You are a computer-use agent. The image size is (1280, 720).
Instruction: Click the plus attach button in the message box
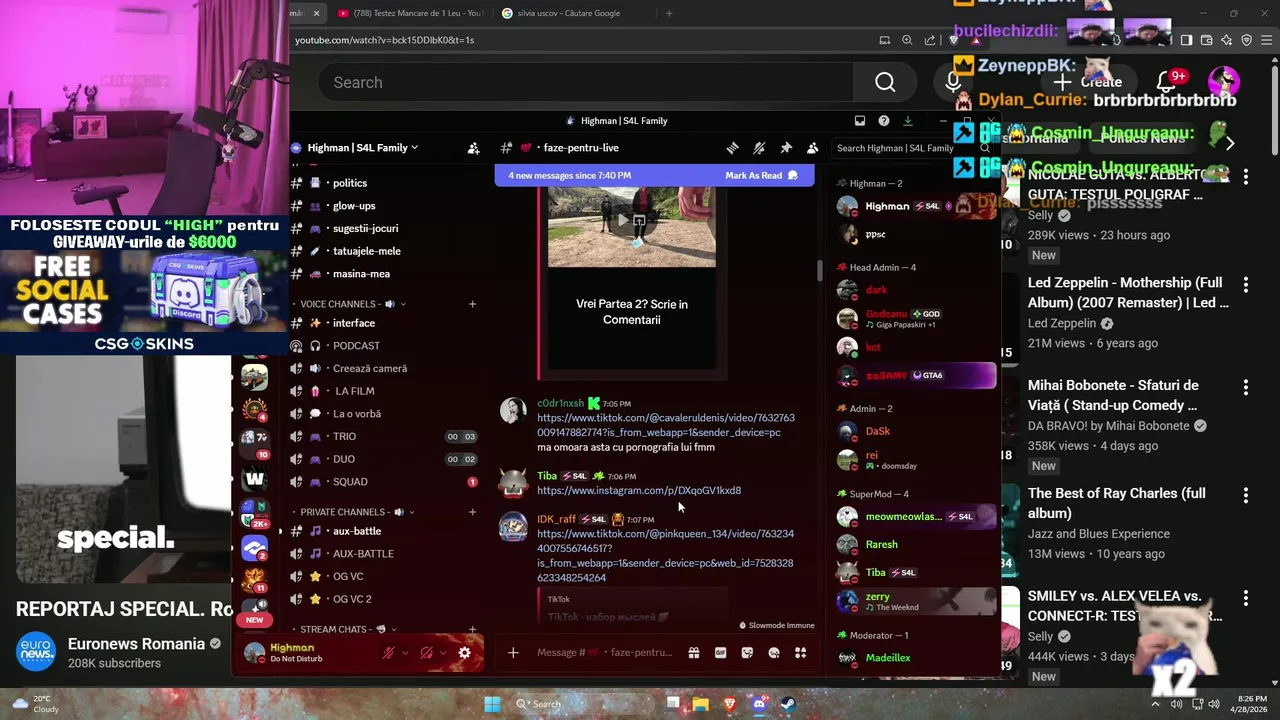pyautogui.click(x=513, y=653)
